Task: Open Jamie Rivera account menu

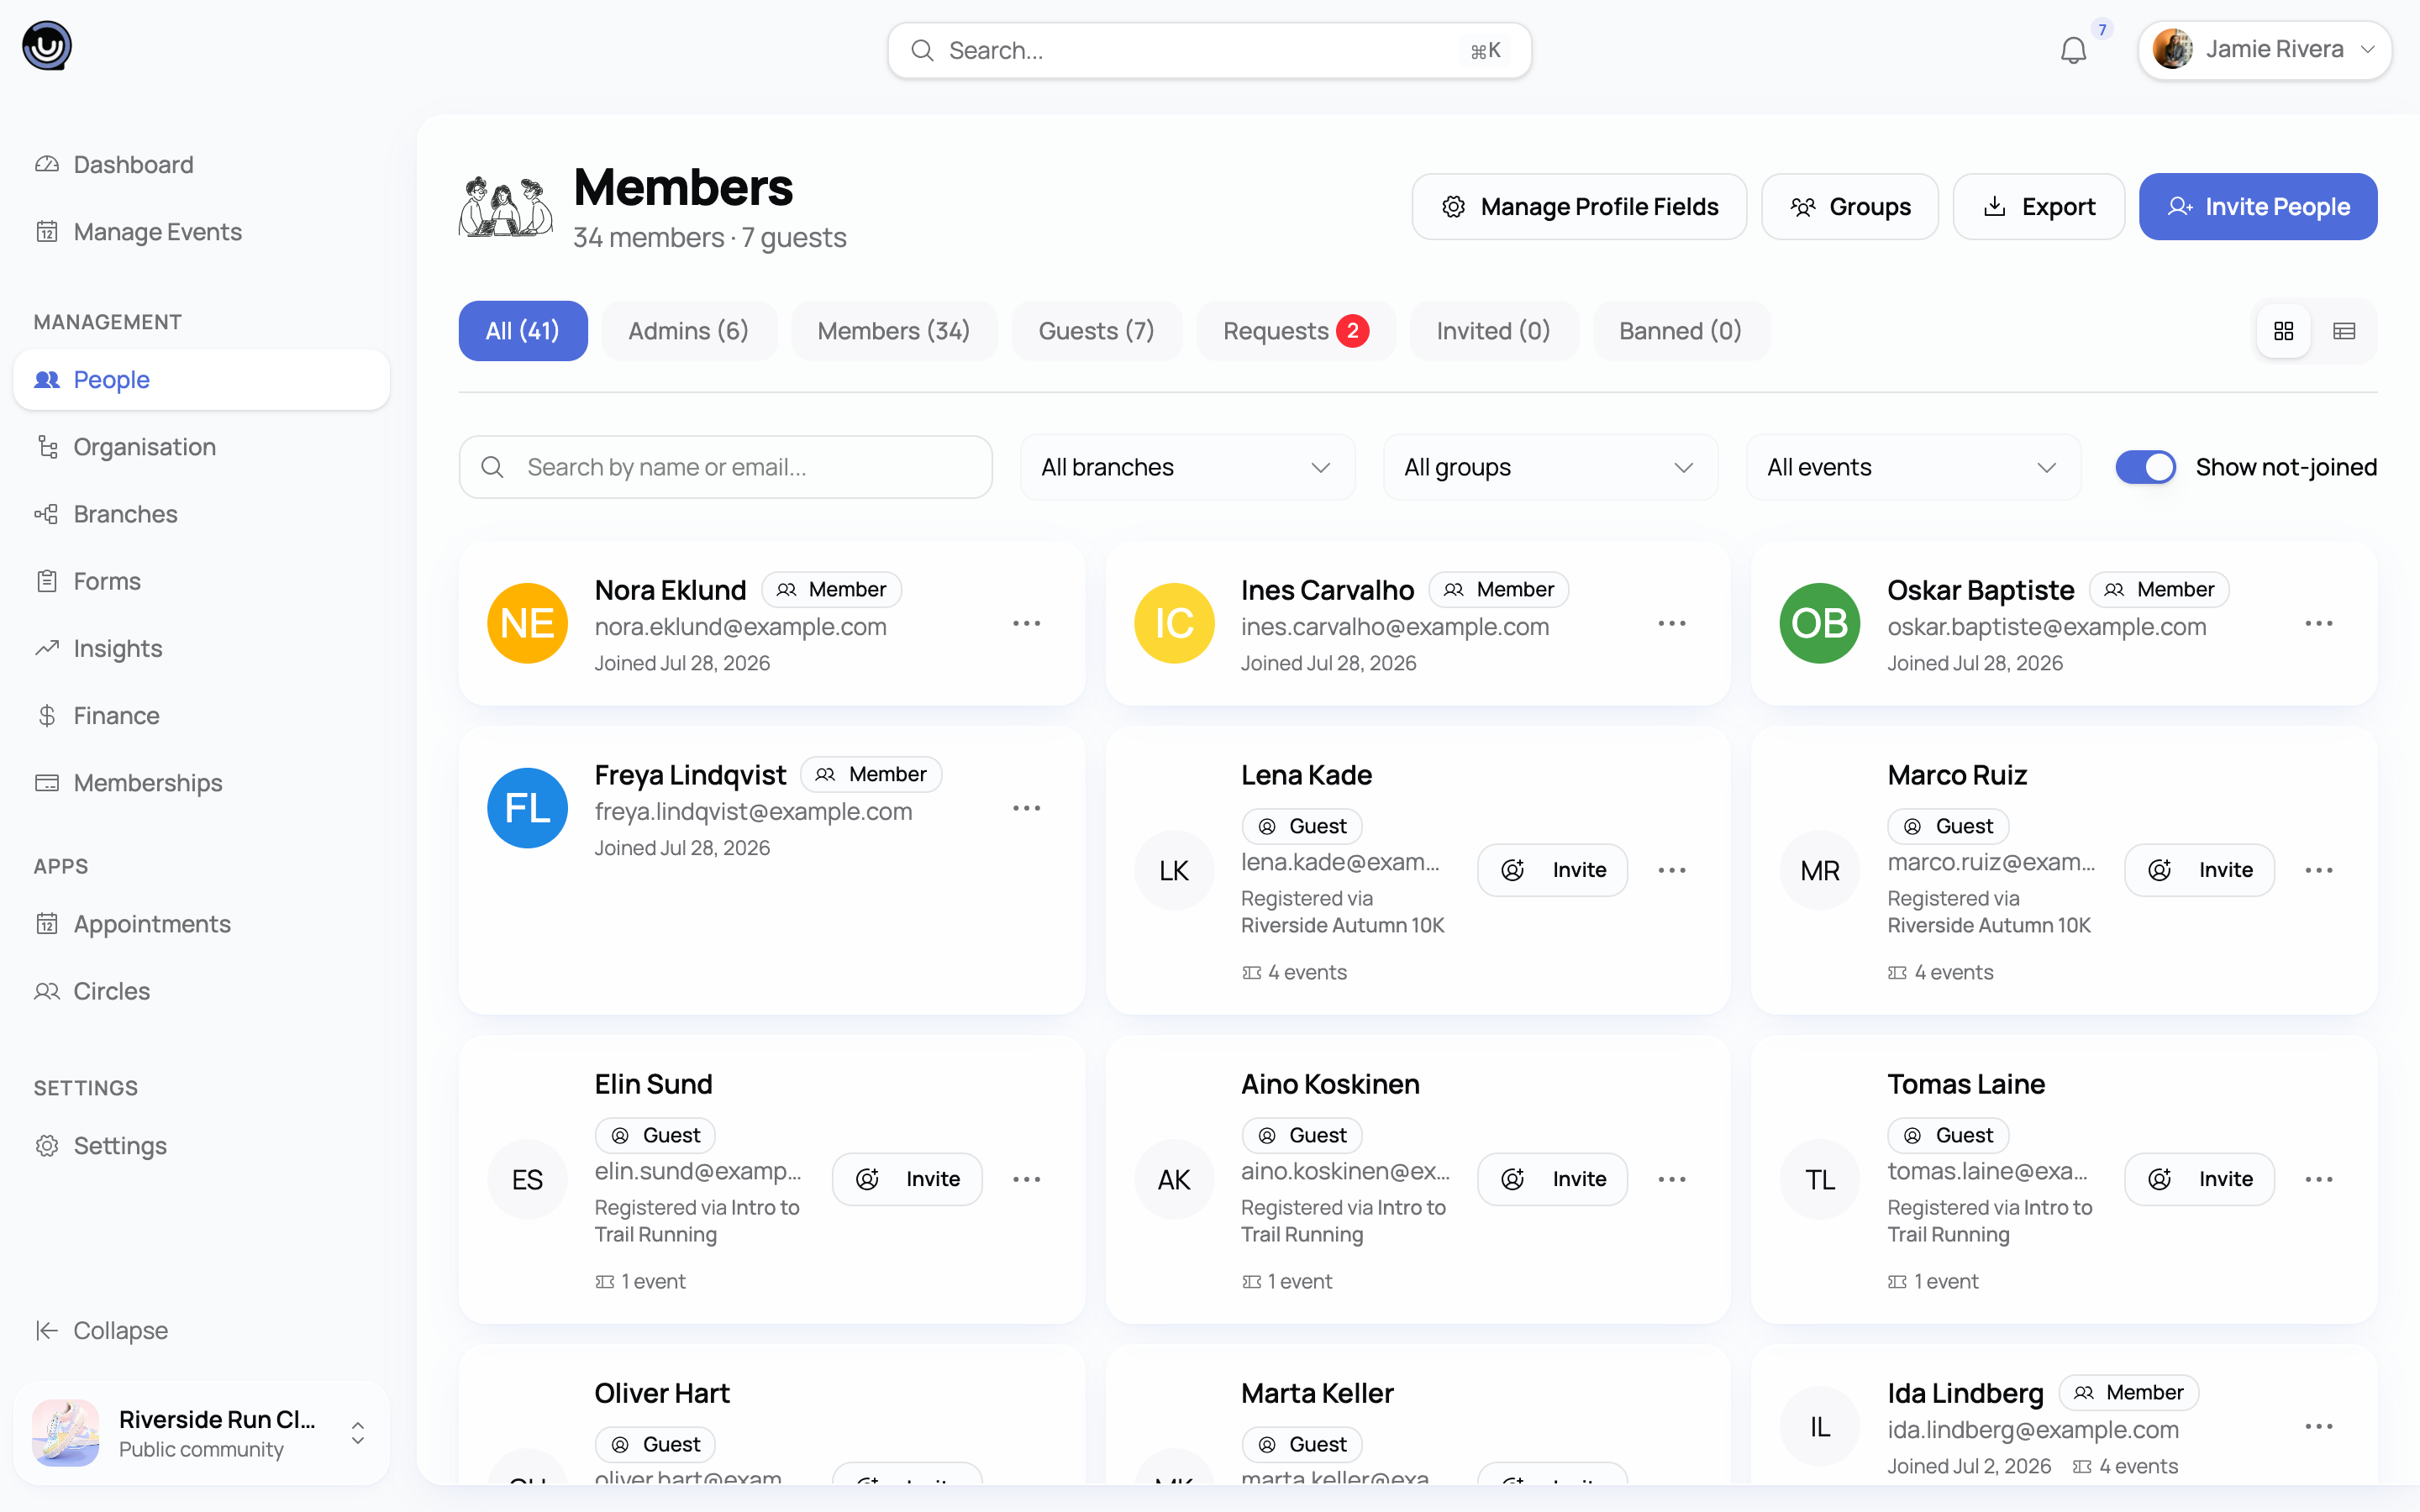Action: click(x=2264, y=50)
